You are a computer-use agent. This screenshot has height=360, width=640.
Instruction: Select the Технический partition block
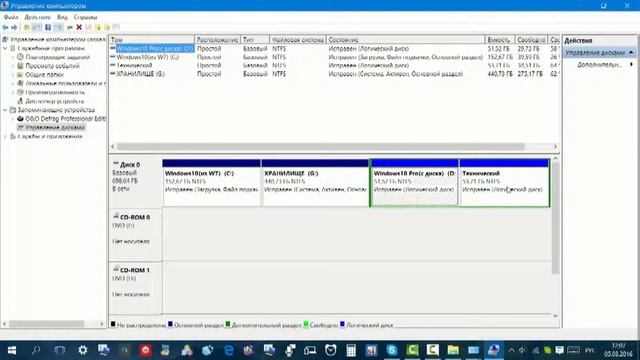pyautogui.click(x=504, y=183)
